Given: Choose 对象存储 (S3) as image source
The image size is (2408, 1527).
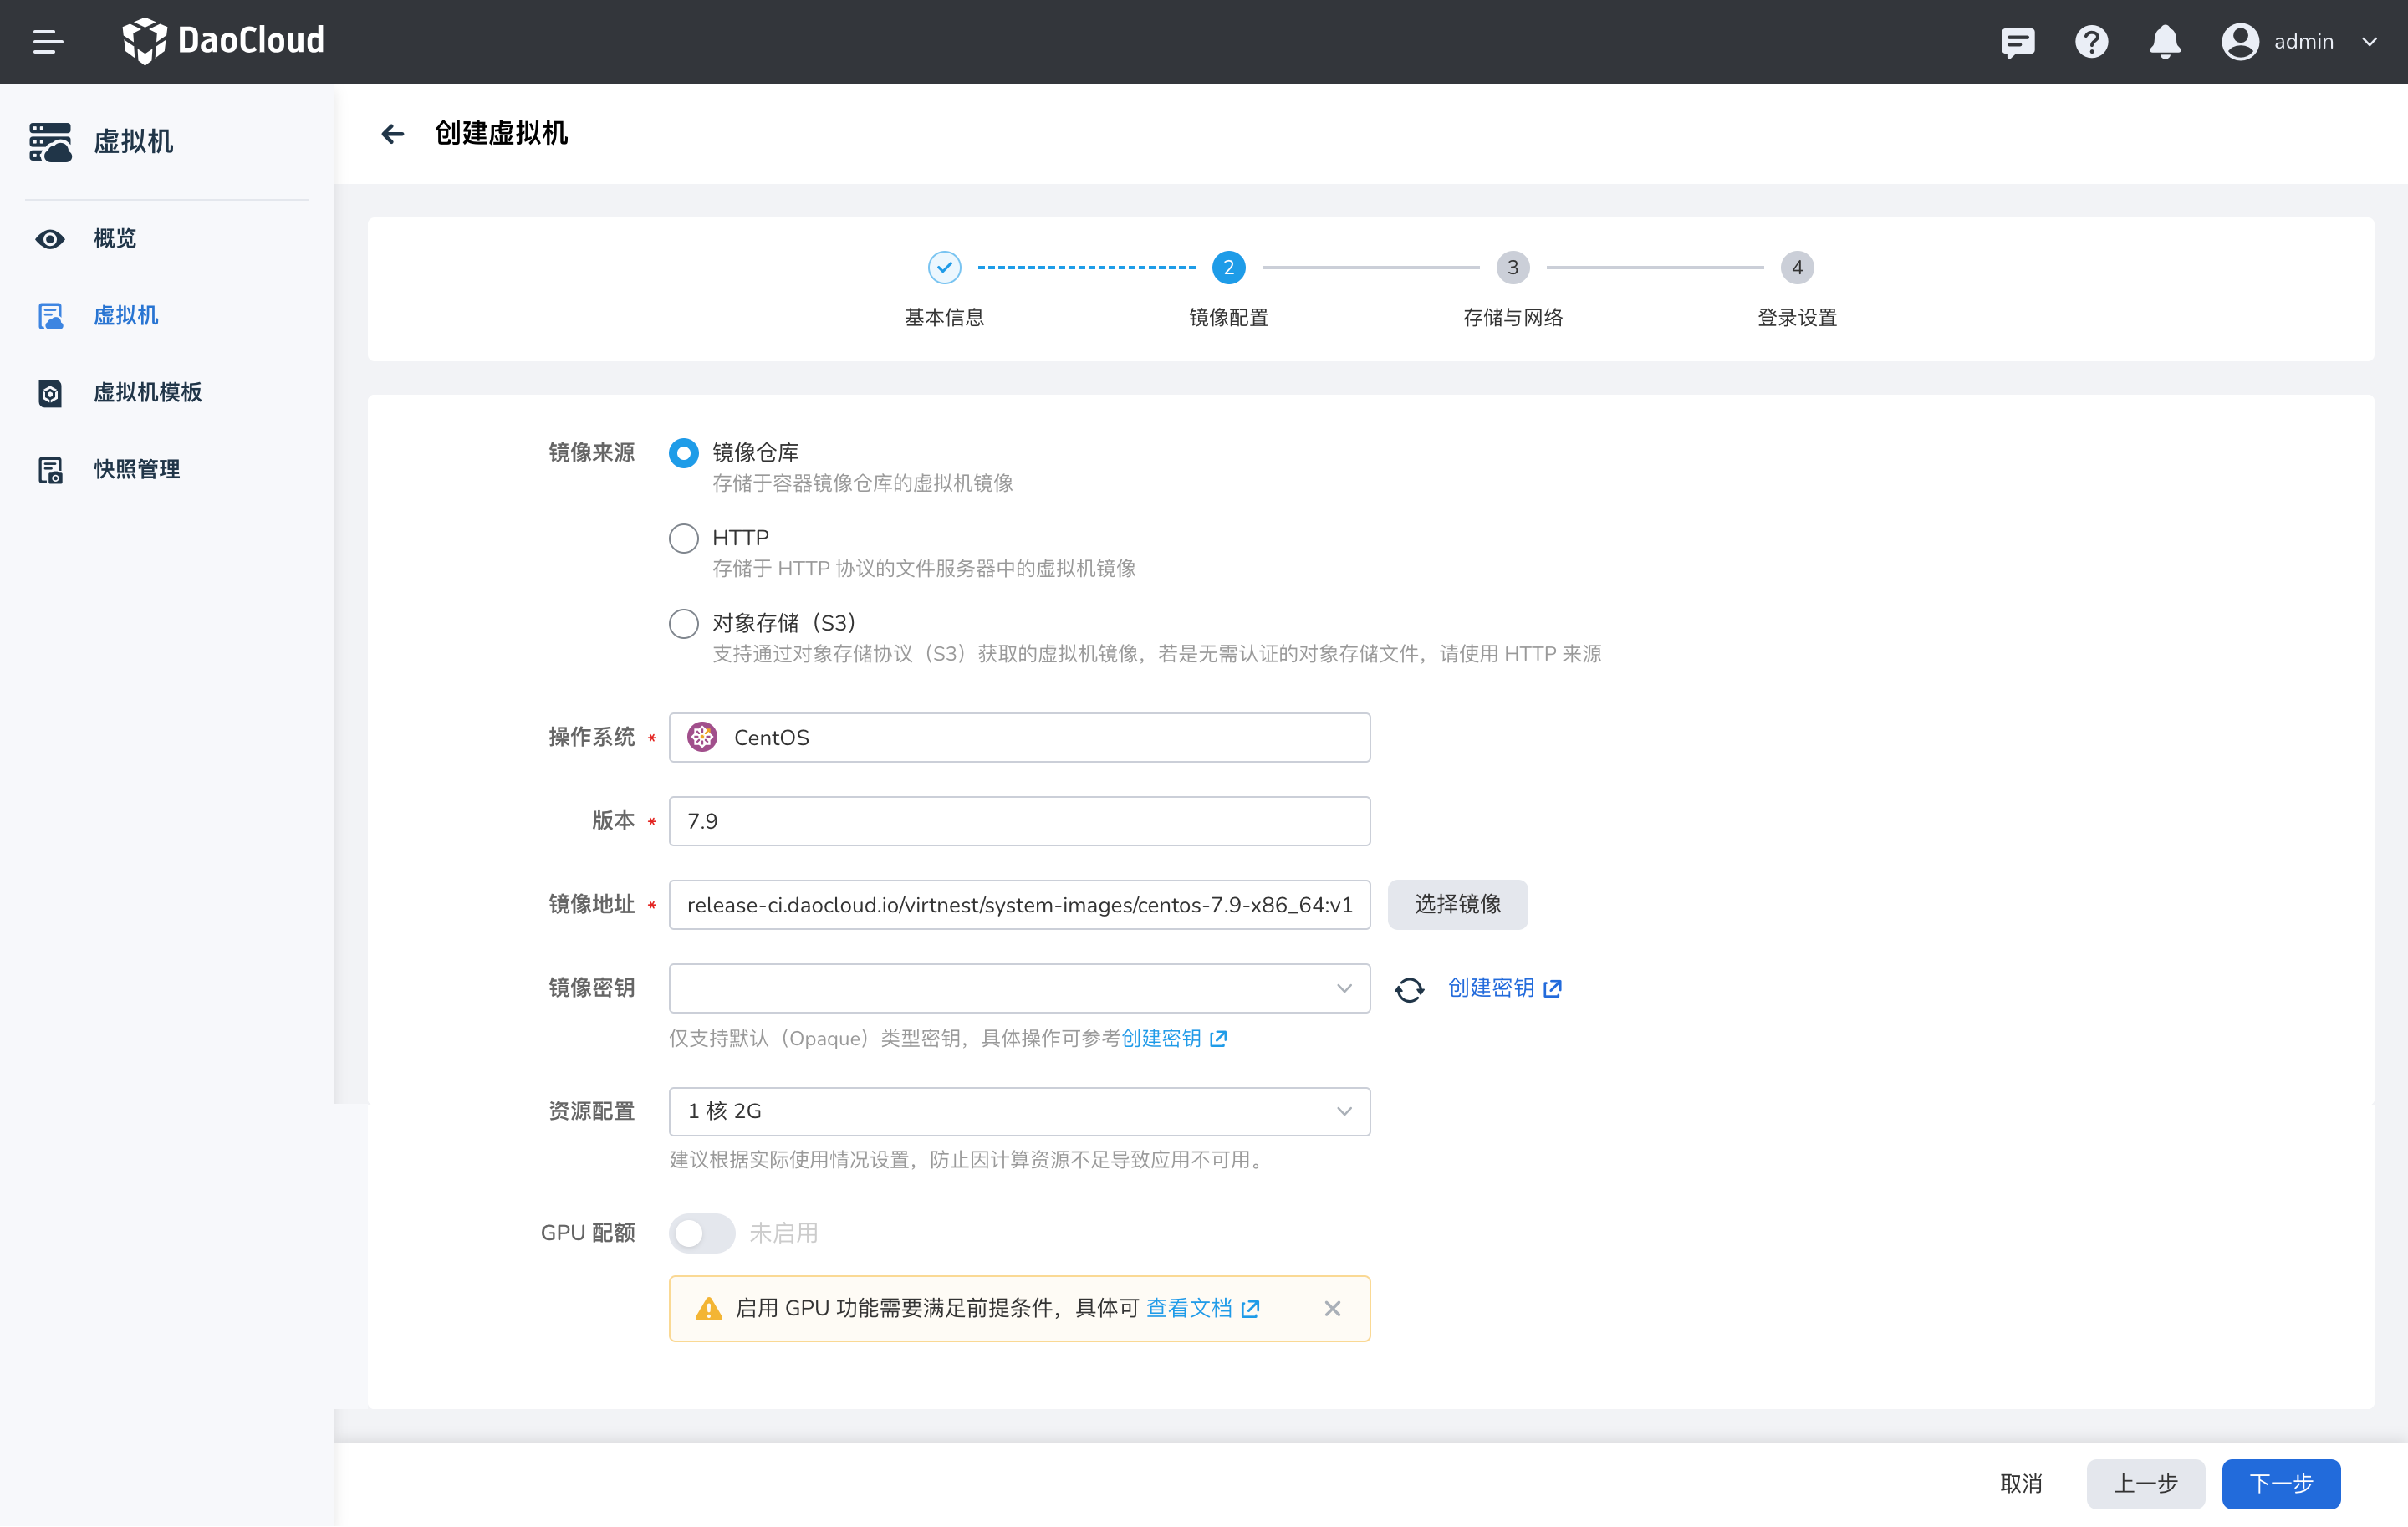Looking at the screenshot, I should [683, 622].
